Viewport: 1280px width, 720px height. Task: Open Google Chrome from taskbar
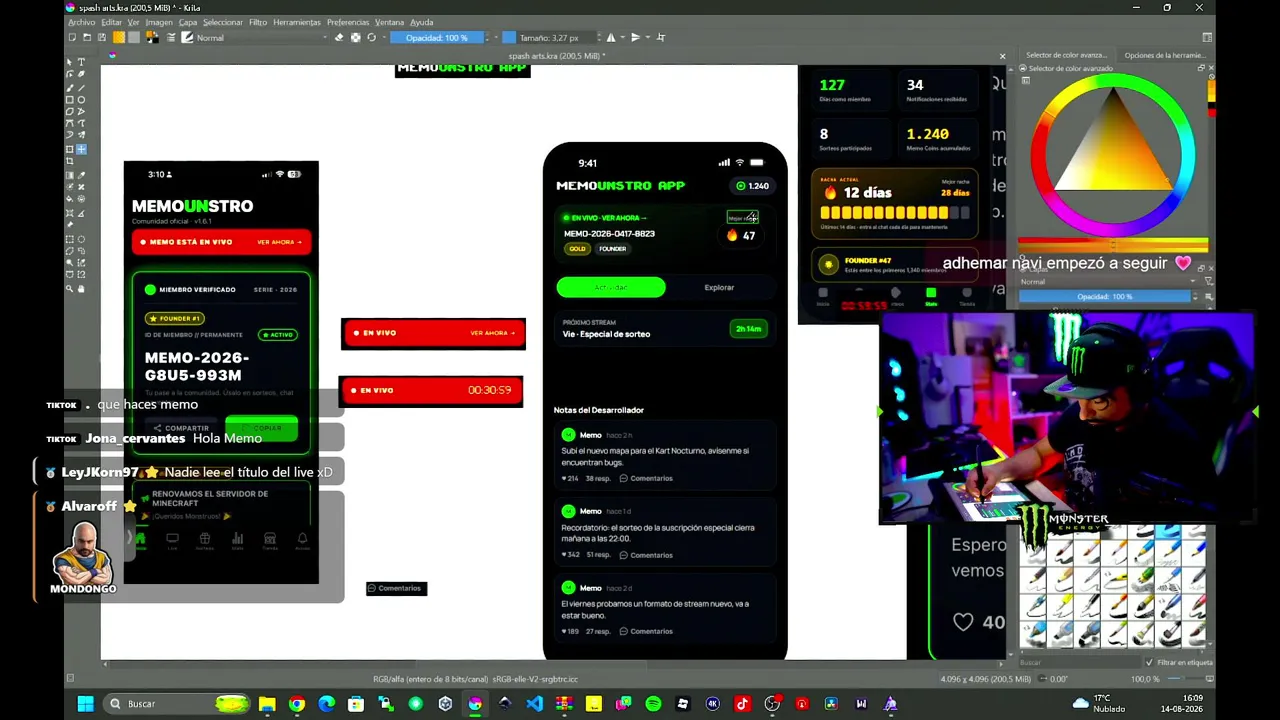(297, 704)
